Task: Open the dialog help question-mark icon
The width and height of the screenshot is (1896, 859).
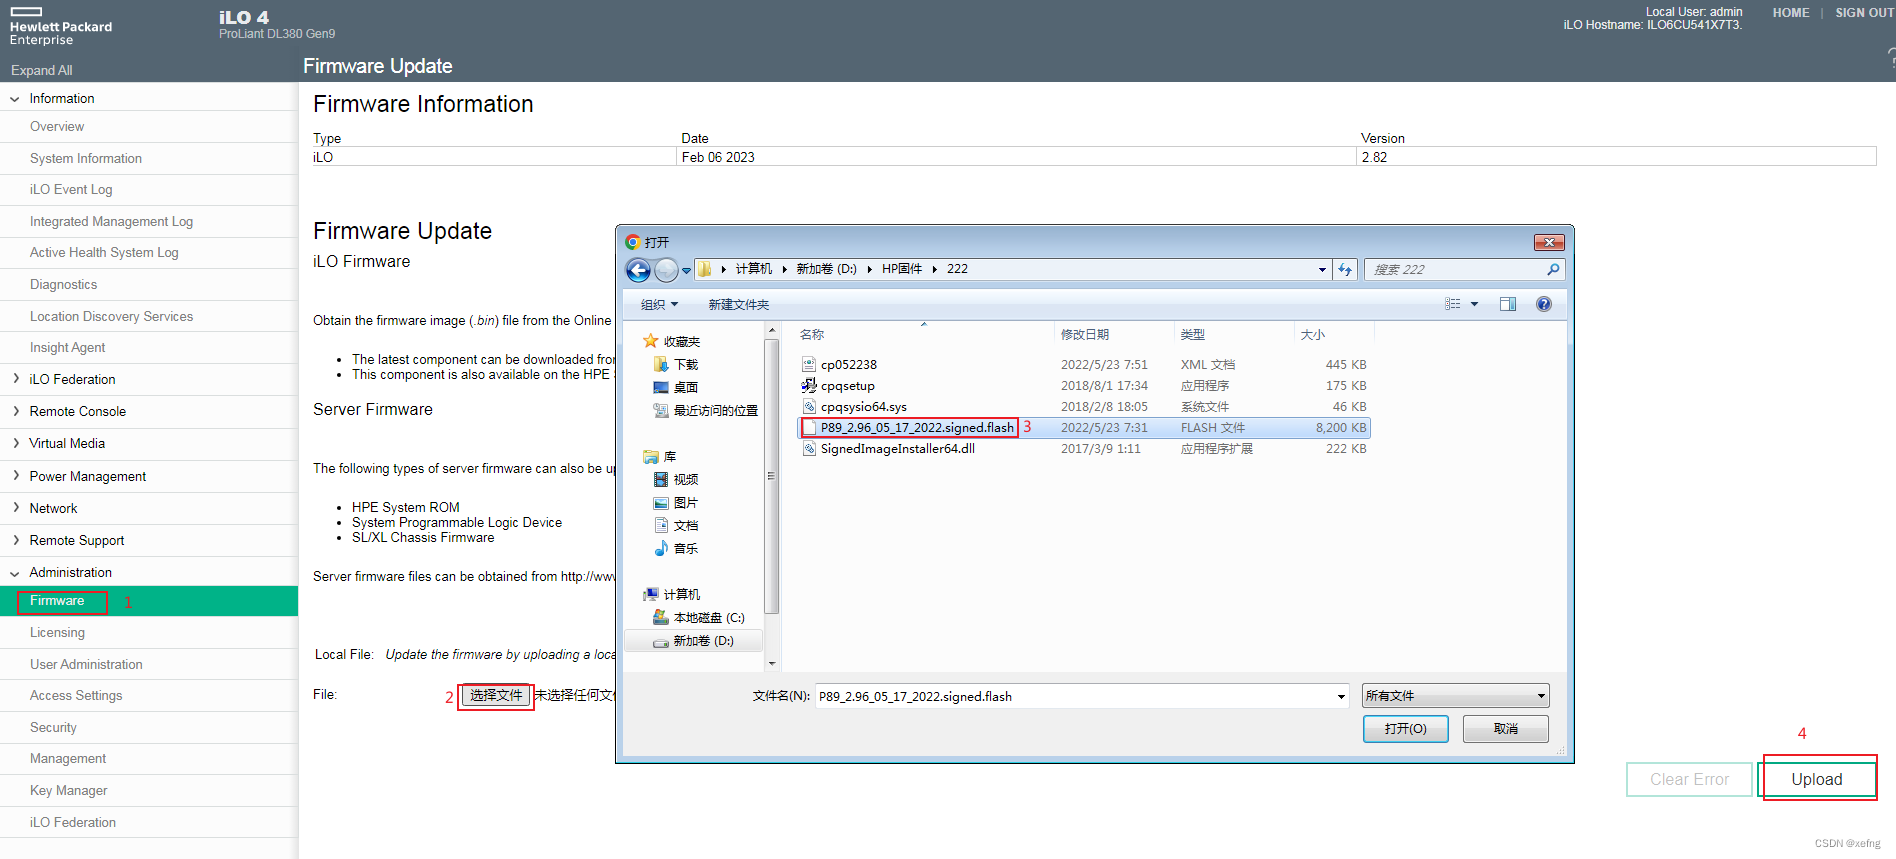Action: tap(1544, 304)
